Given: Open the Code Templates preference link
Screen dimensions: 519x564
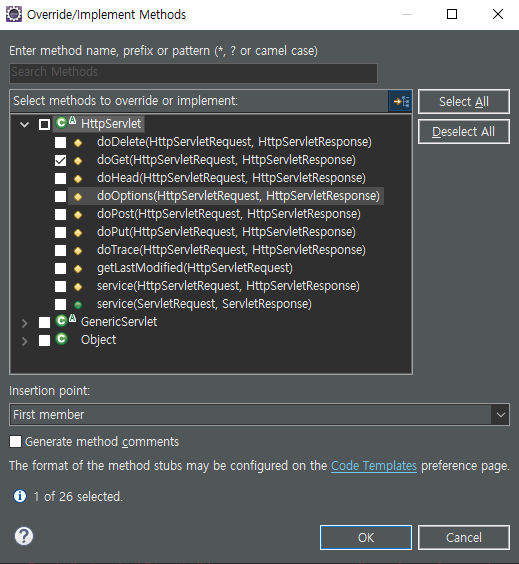Looking at the screenshot, I should pos(374,465).
